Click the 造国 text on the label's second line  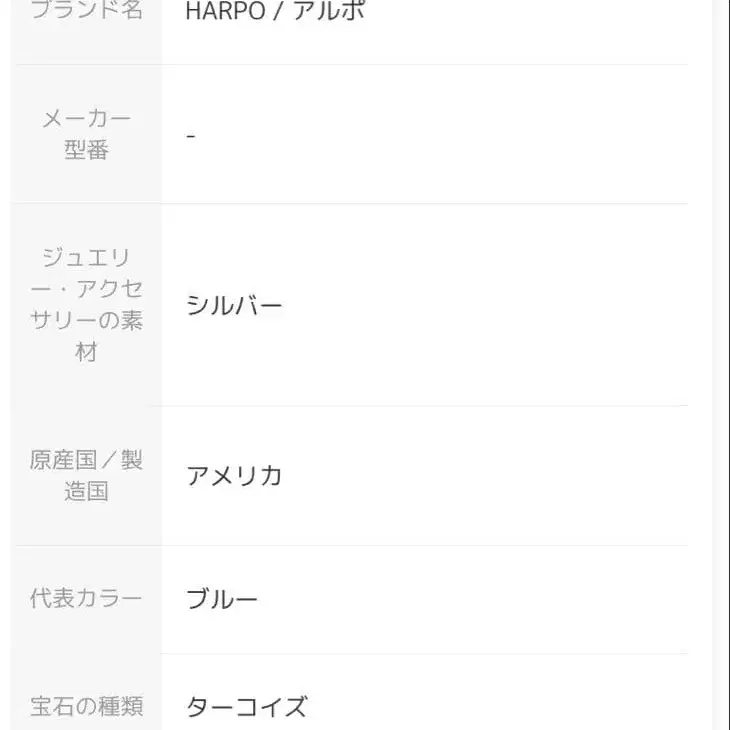coord(86,491)
